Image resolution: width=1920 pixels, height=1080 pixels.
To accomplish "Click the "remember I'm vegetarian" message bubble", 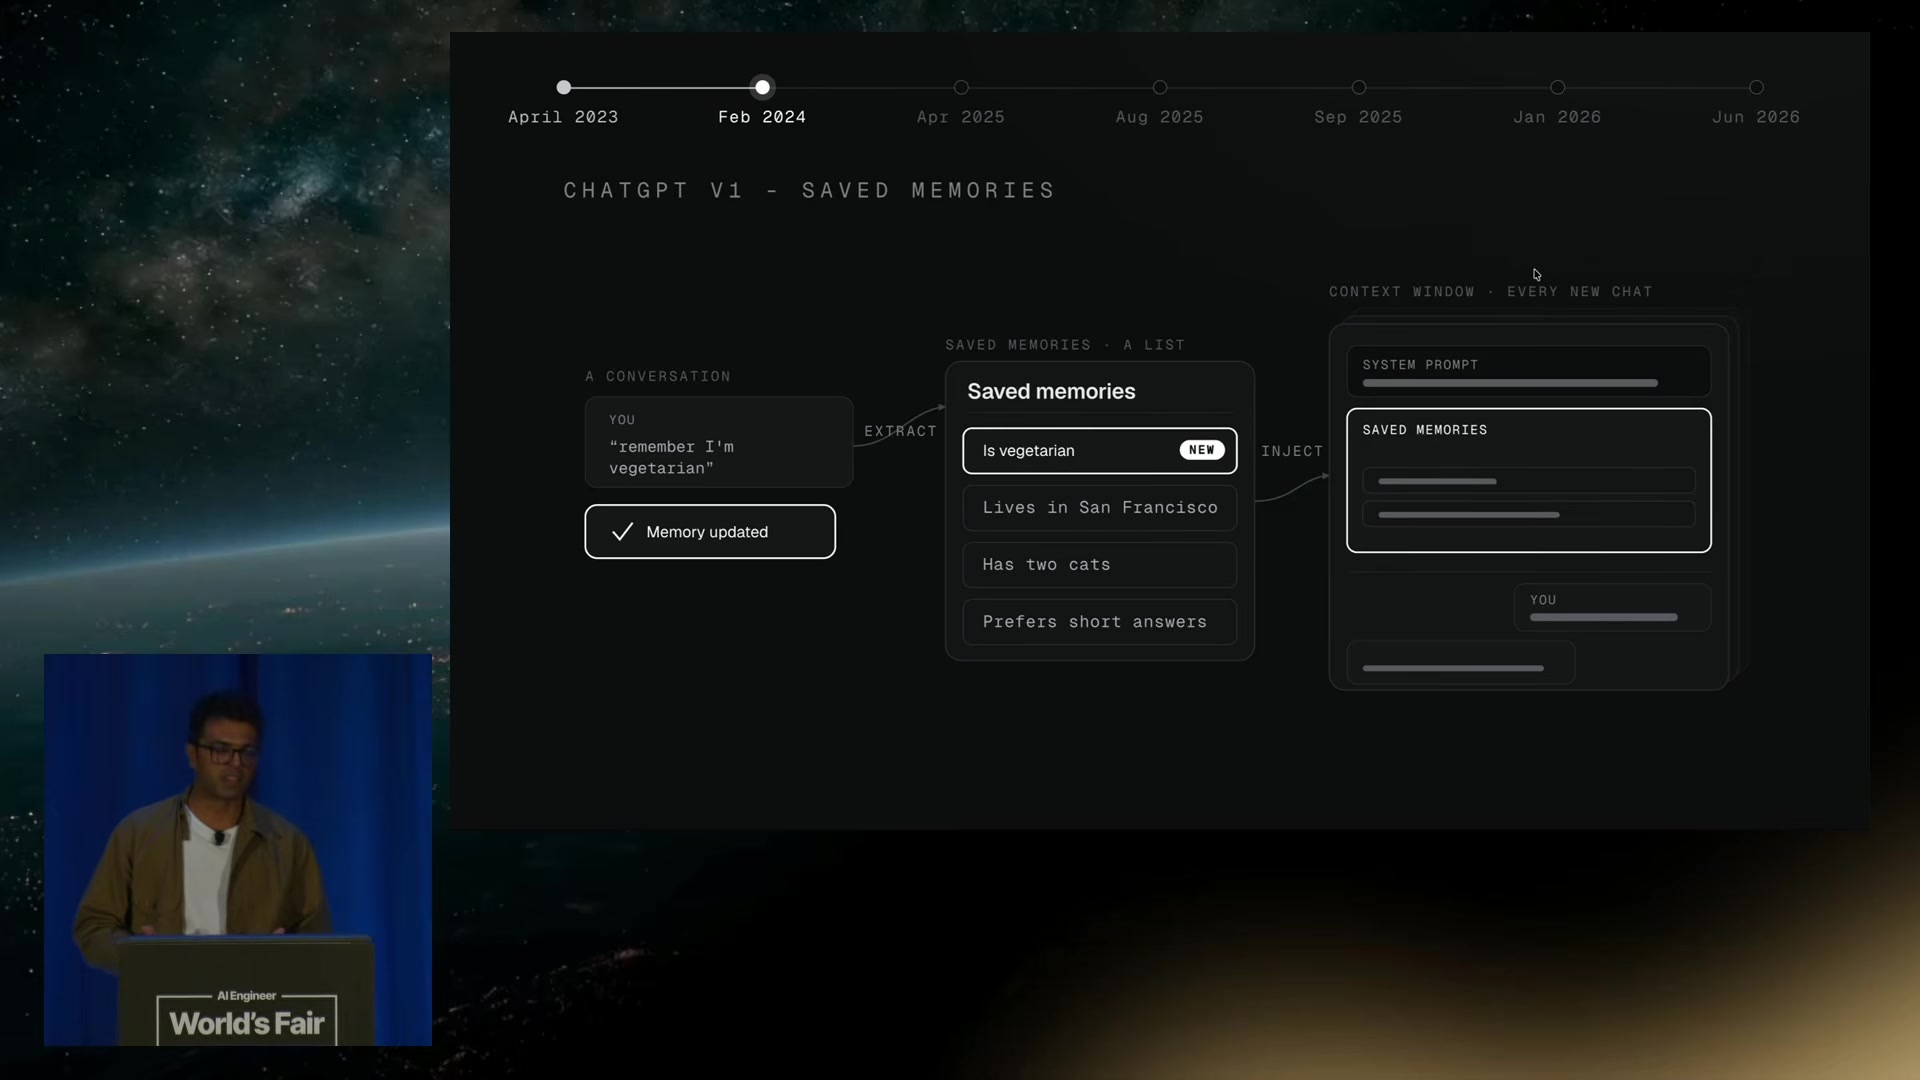I will coord(719,442).
